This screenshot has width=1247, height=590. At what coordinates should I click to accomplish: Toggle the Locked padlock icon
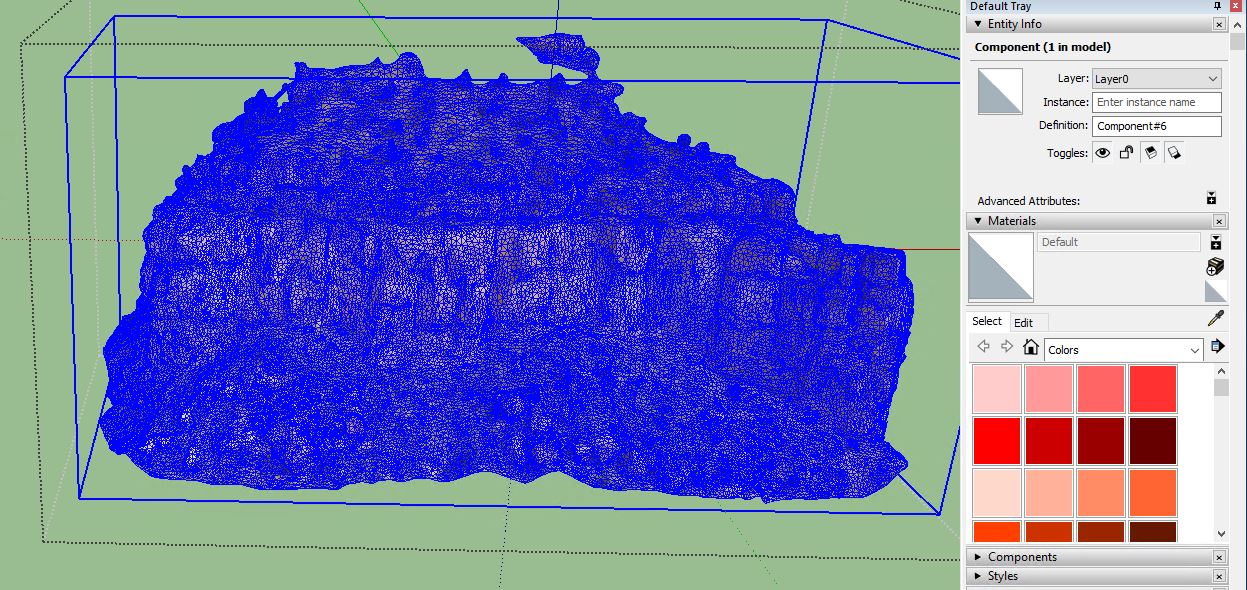coord(1126,153)
